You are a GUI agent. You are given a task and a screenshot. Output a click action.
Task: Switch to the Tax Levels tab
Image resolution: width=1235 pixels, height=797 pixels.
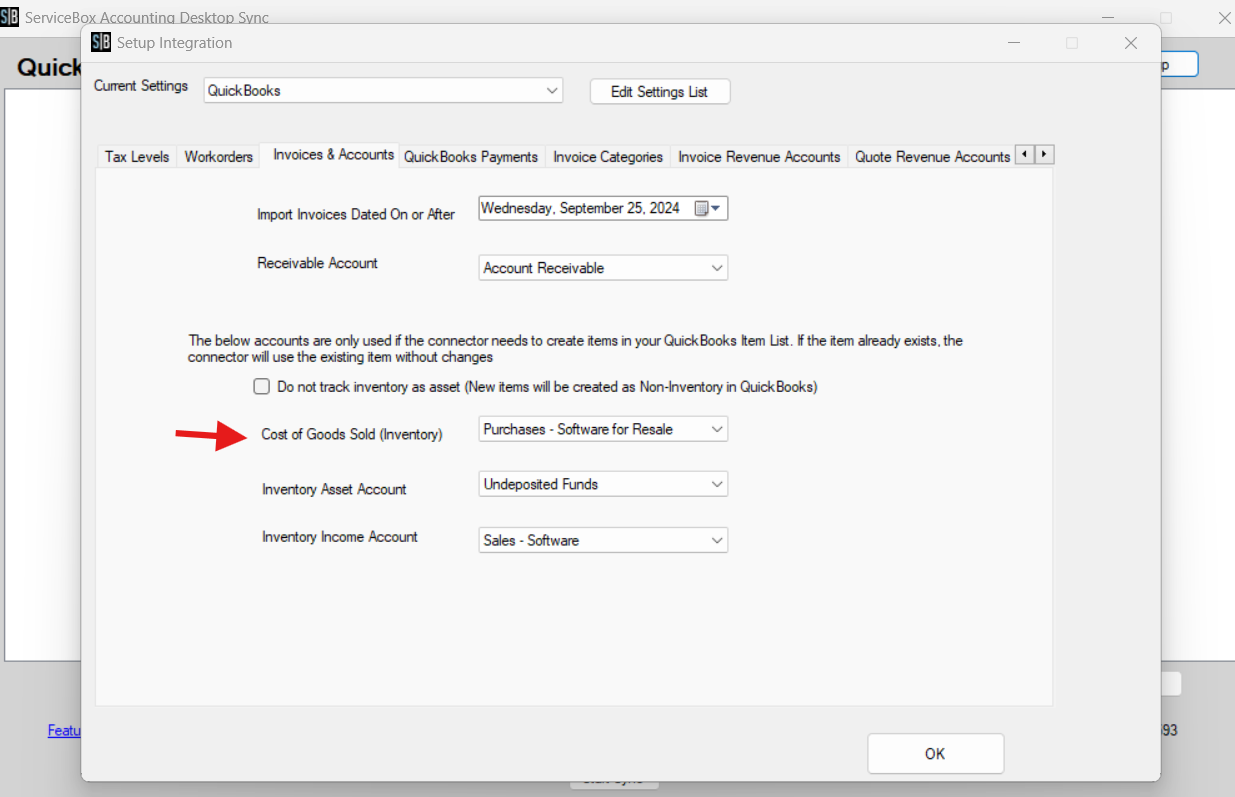(137, 157)
